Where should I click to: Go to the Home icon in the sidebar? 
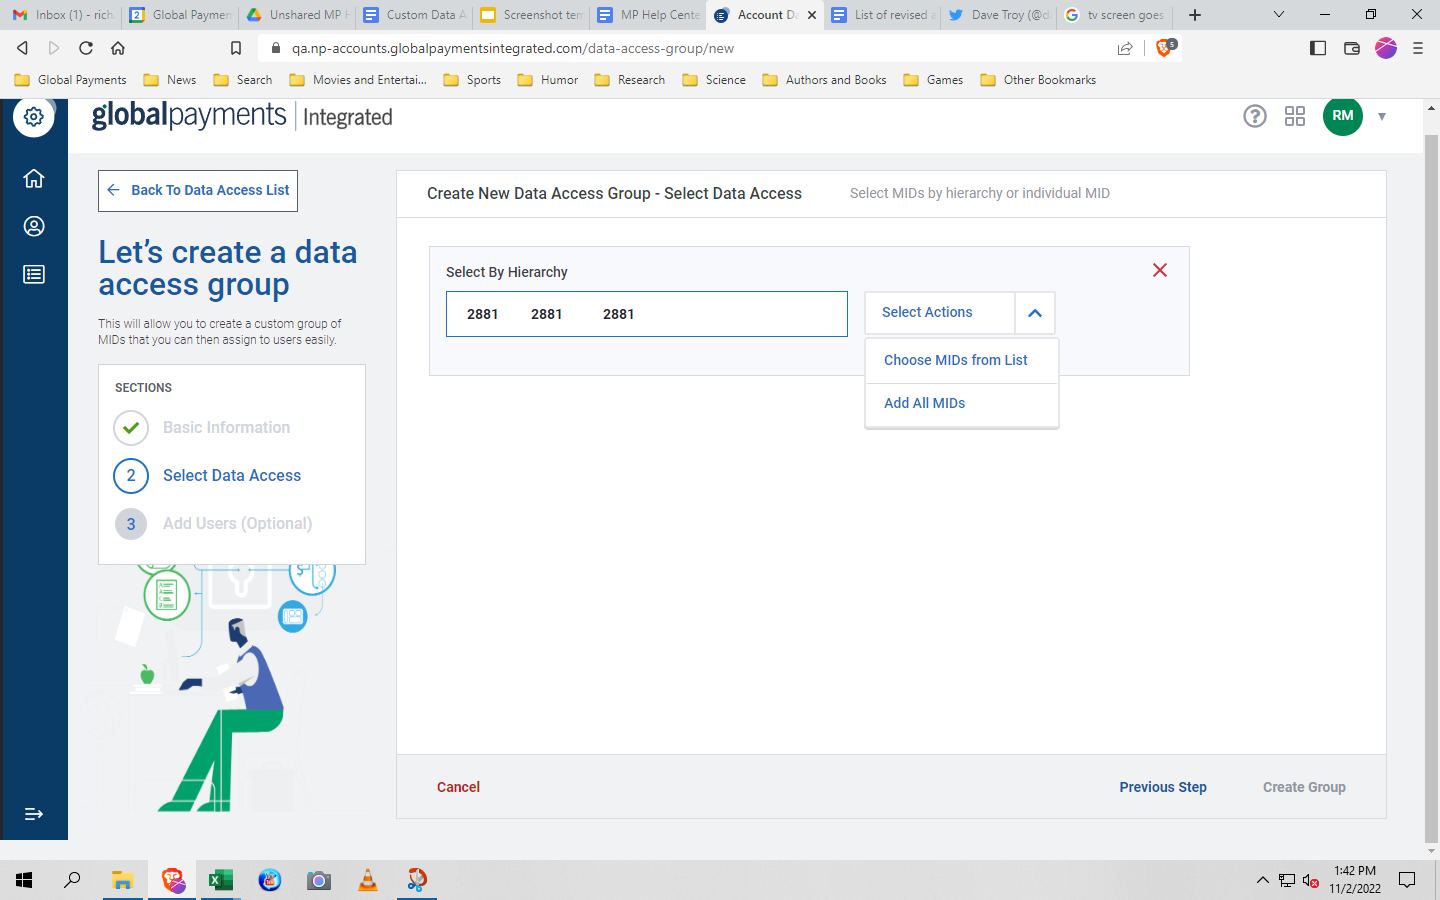(x=34, y=178)
